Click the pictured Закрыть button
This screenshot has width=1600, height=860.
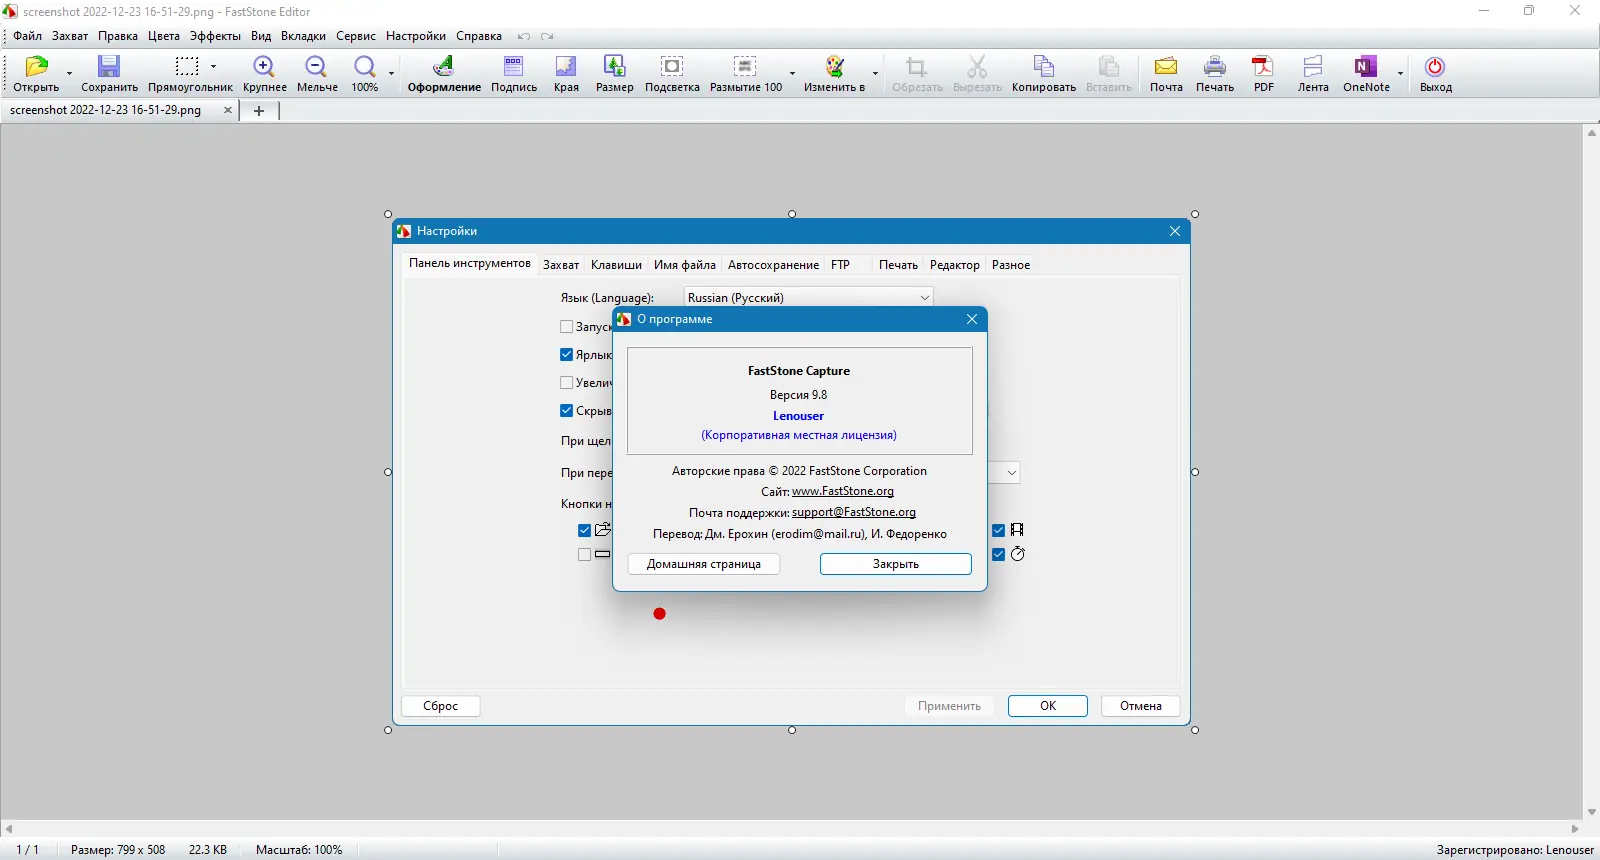[x=896, y=564]
